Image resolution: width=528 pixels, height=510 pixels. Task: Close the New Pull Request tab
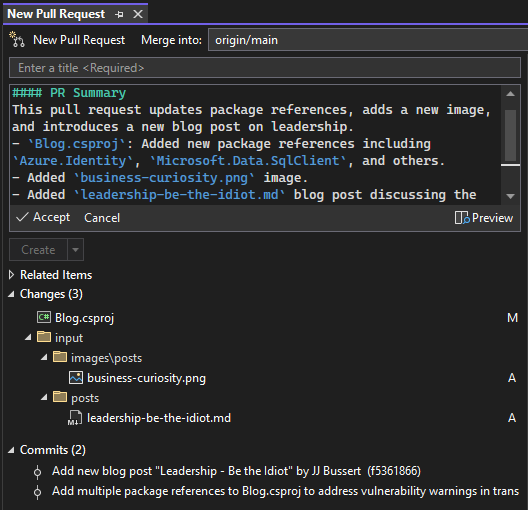[138, 14]
